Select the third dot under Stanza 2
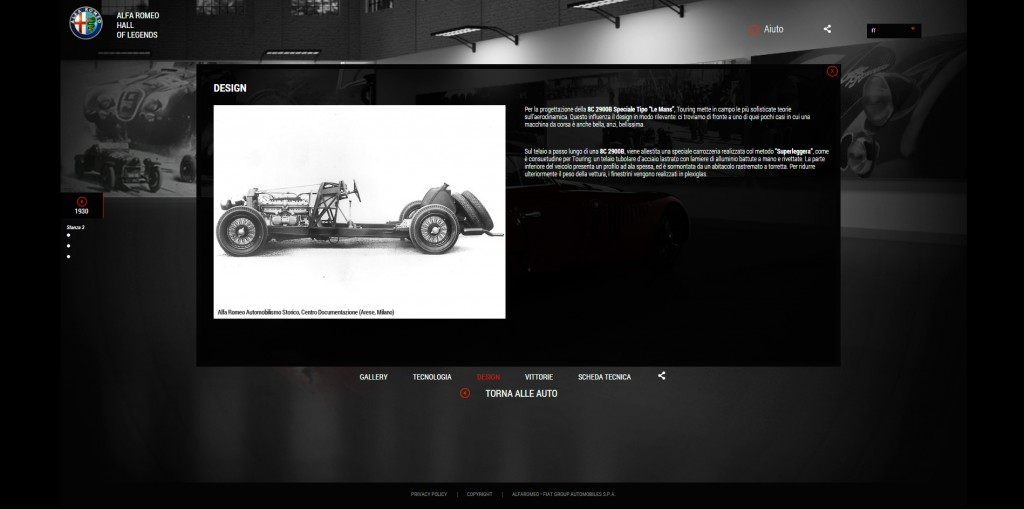The image size is (1024, 509). tap(69, 256)
